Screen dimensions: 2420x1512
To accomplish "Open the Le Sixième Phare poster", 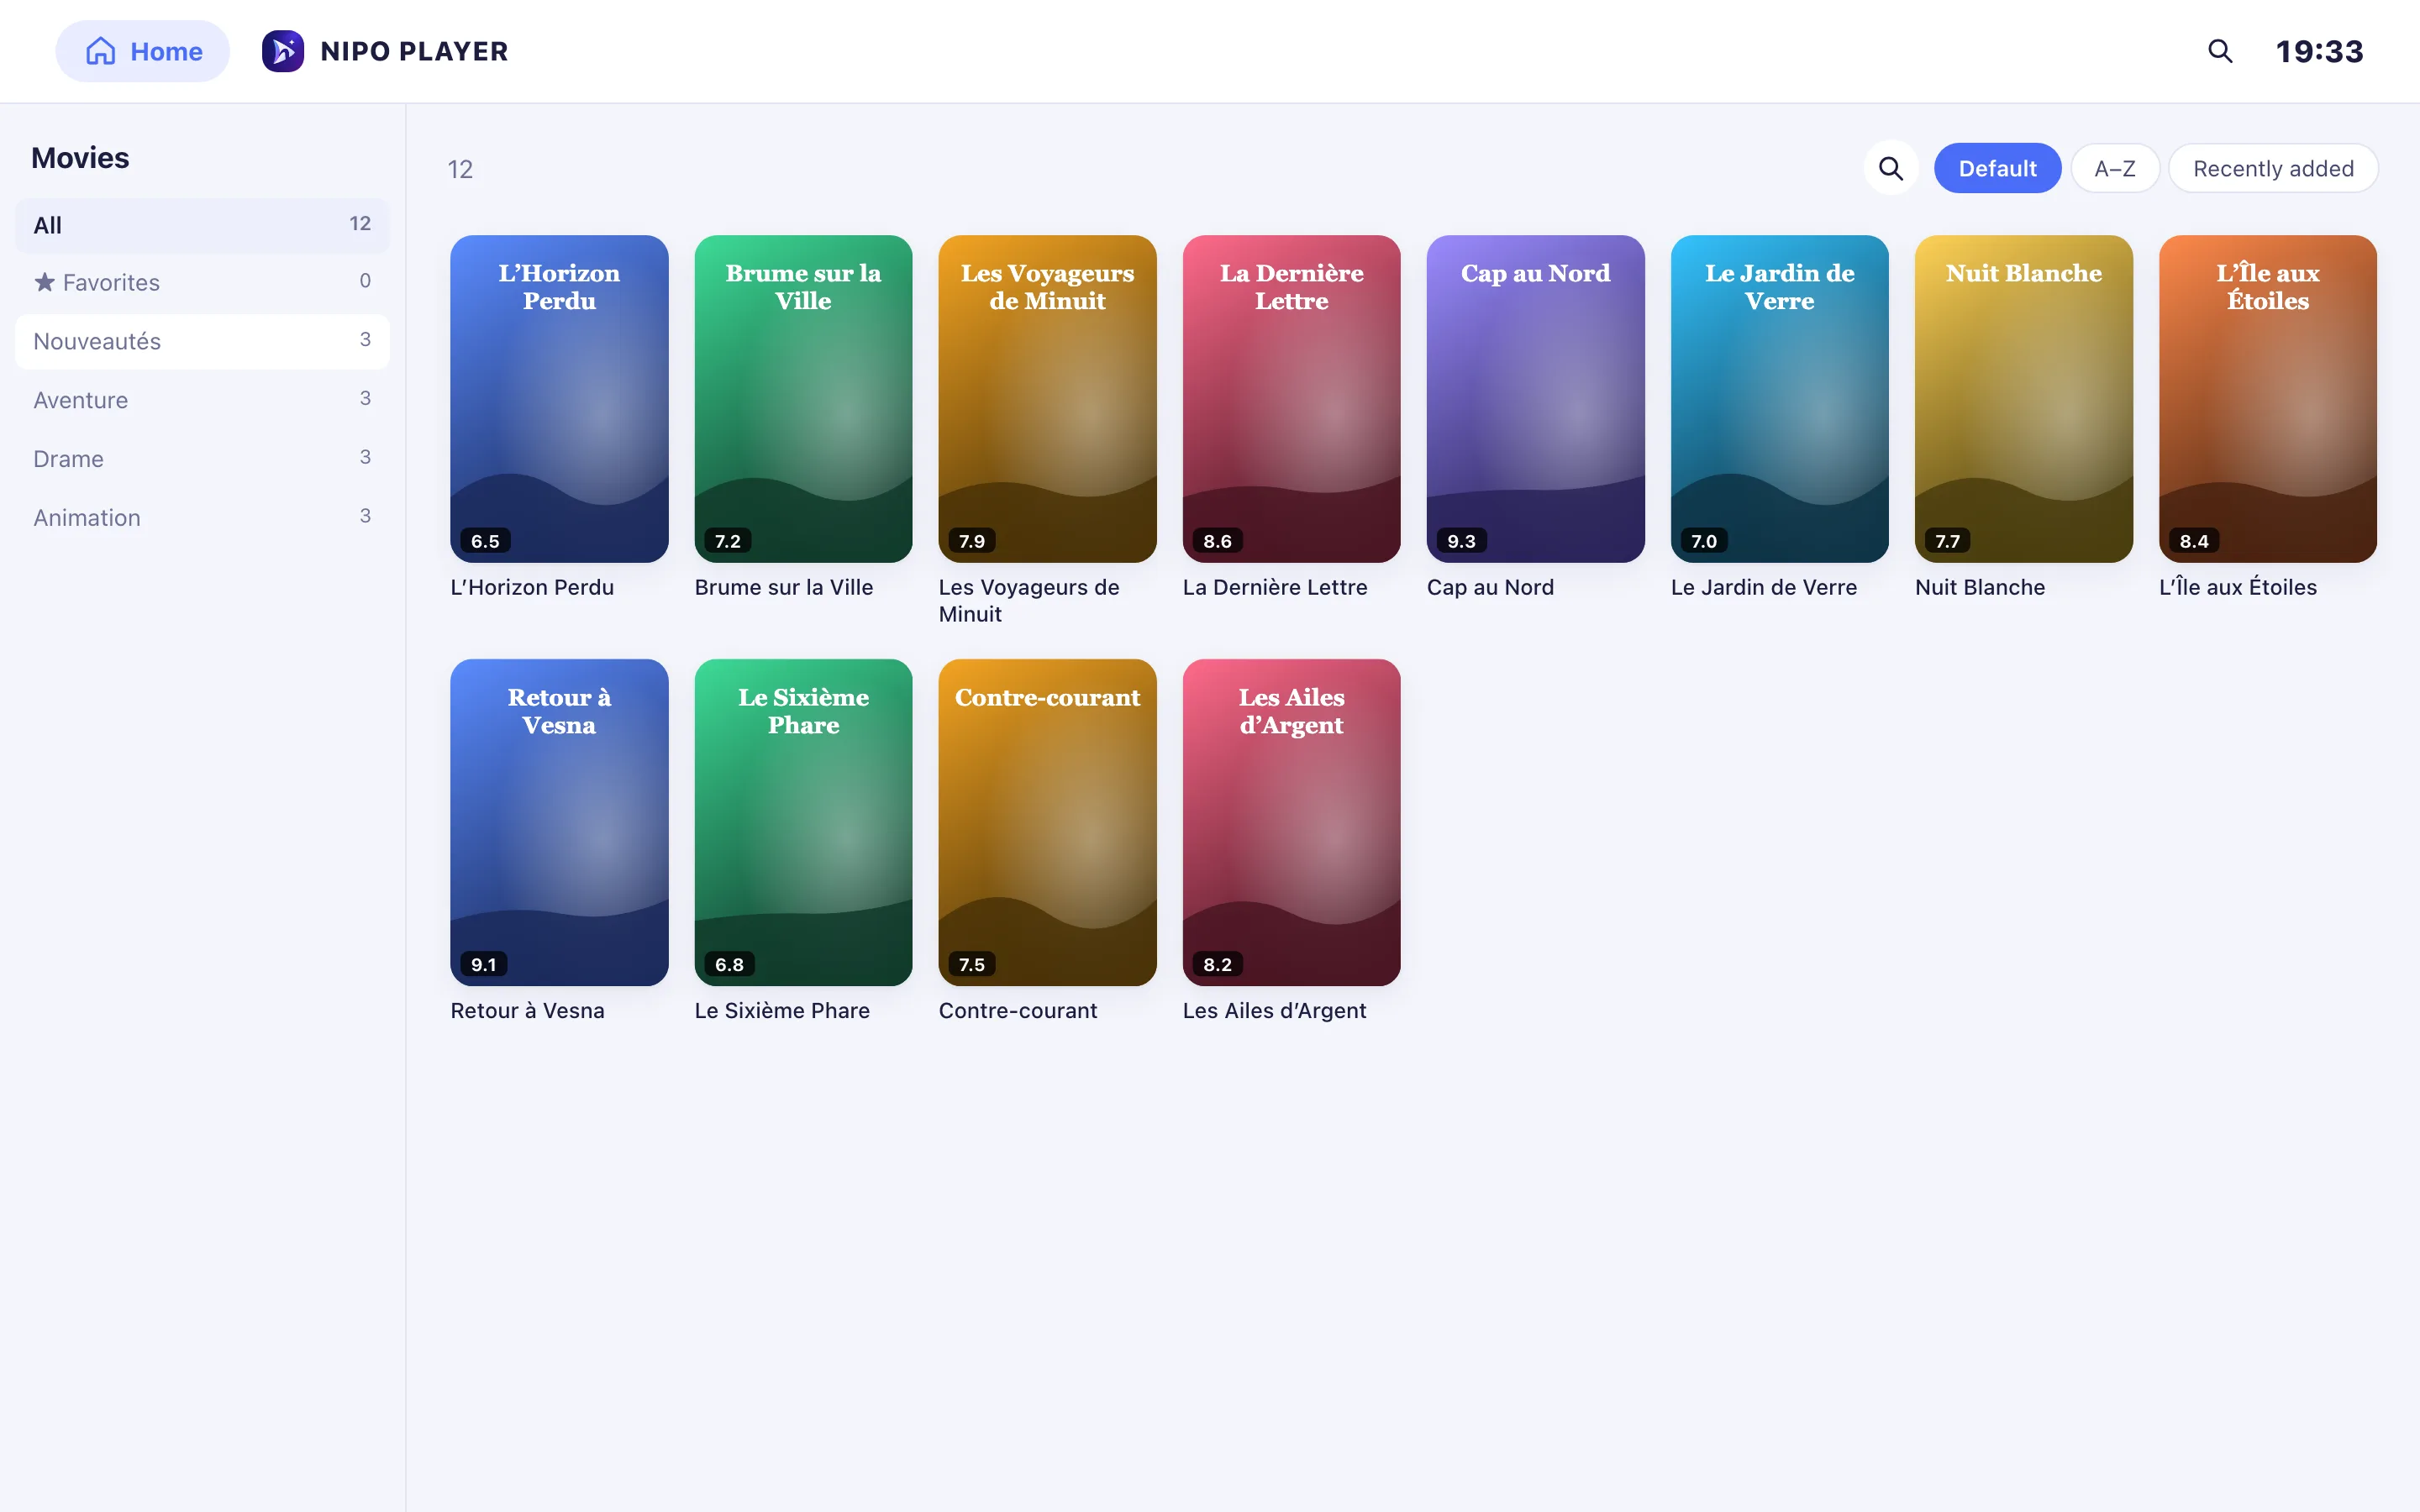I will pyautogui.click(x=803, y=822).
